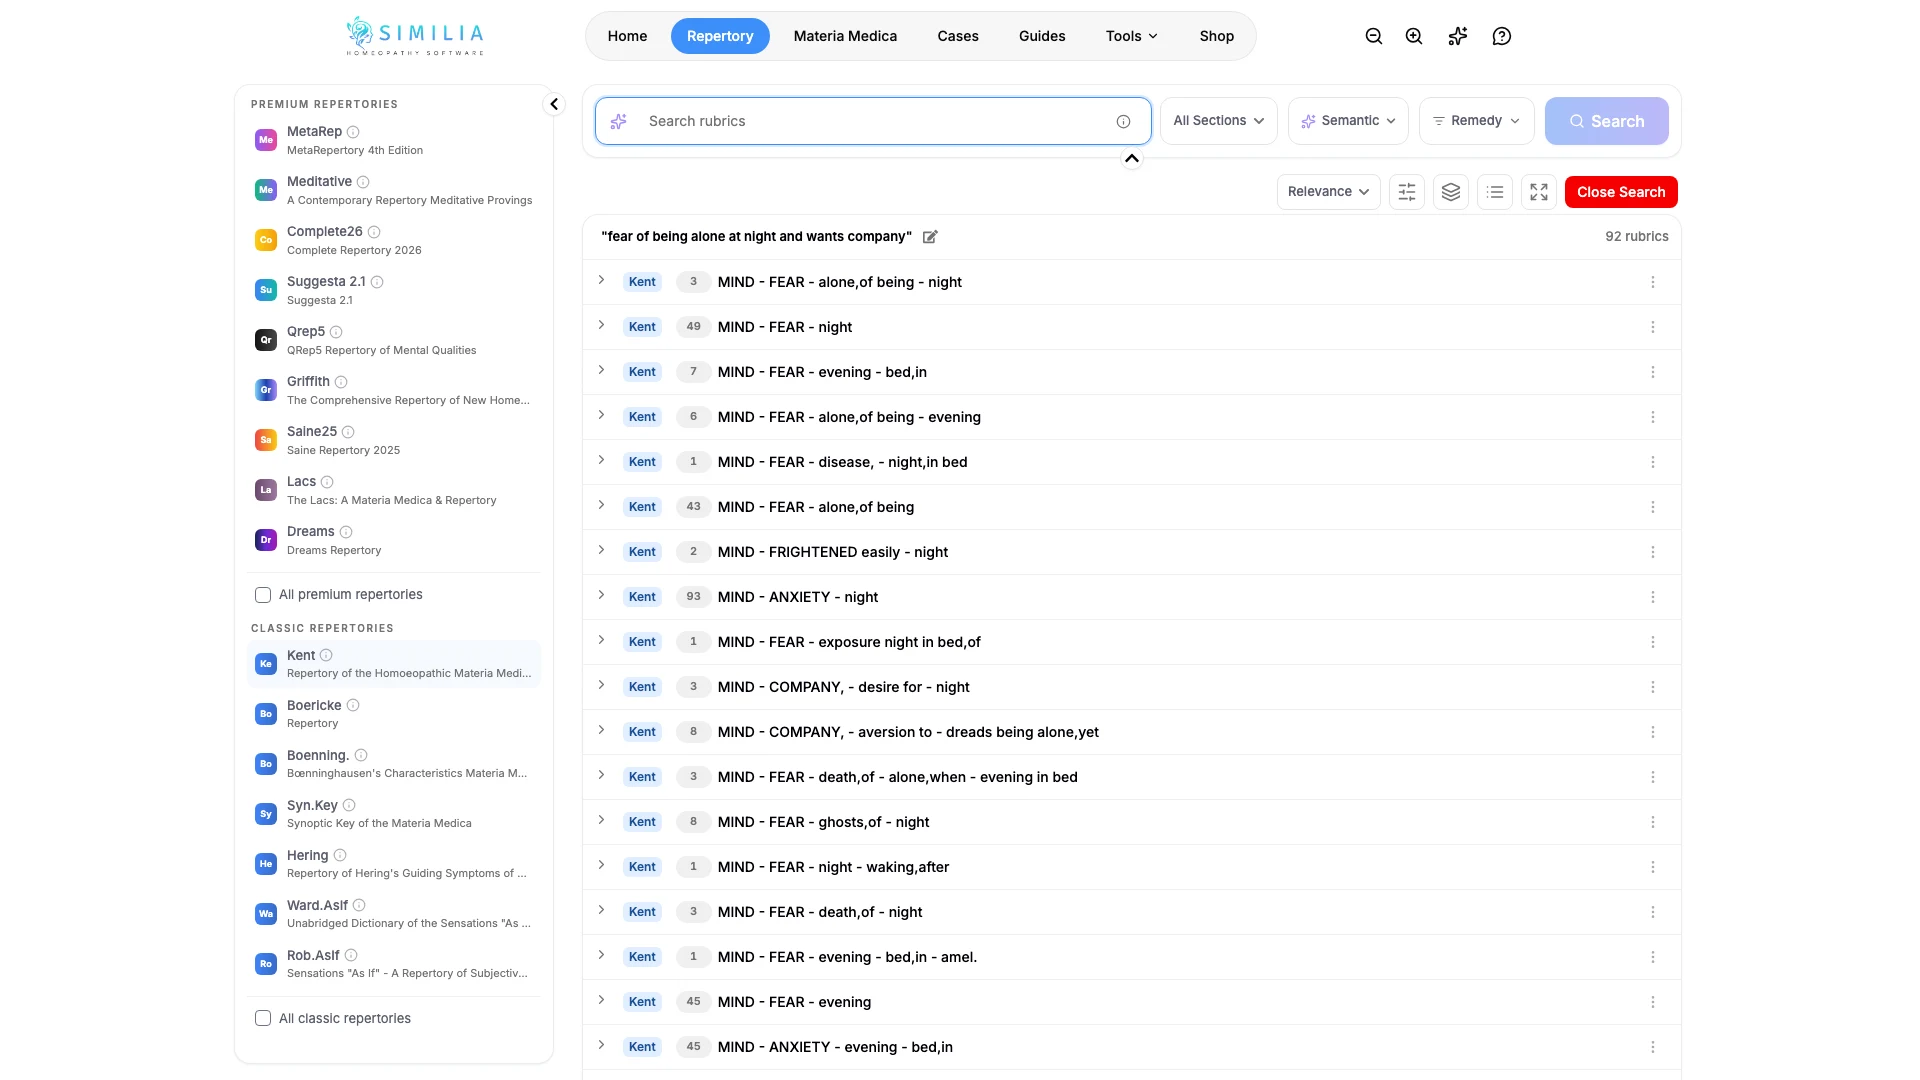The height and width of the screenshot is (1080, 1920).
Task: Open the Tools menu
Action: pos(1132,36)
